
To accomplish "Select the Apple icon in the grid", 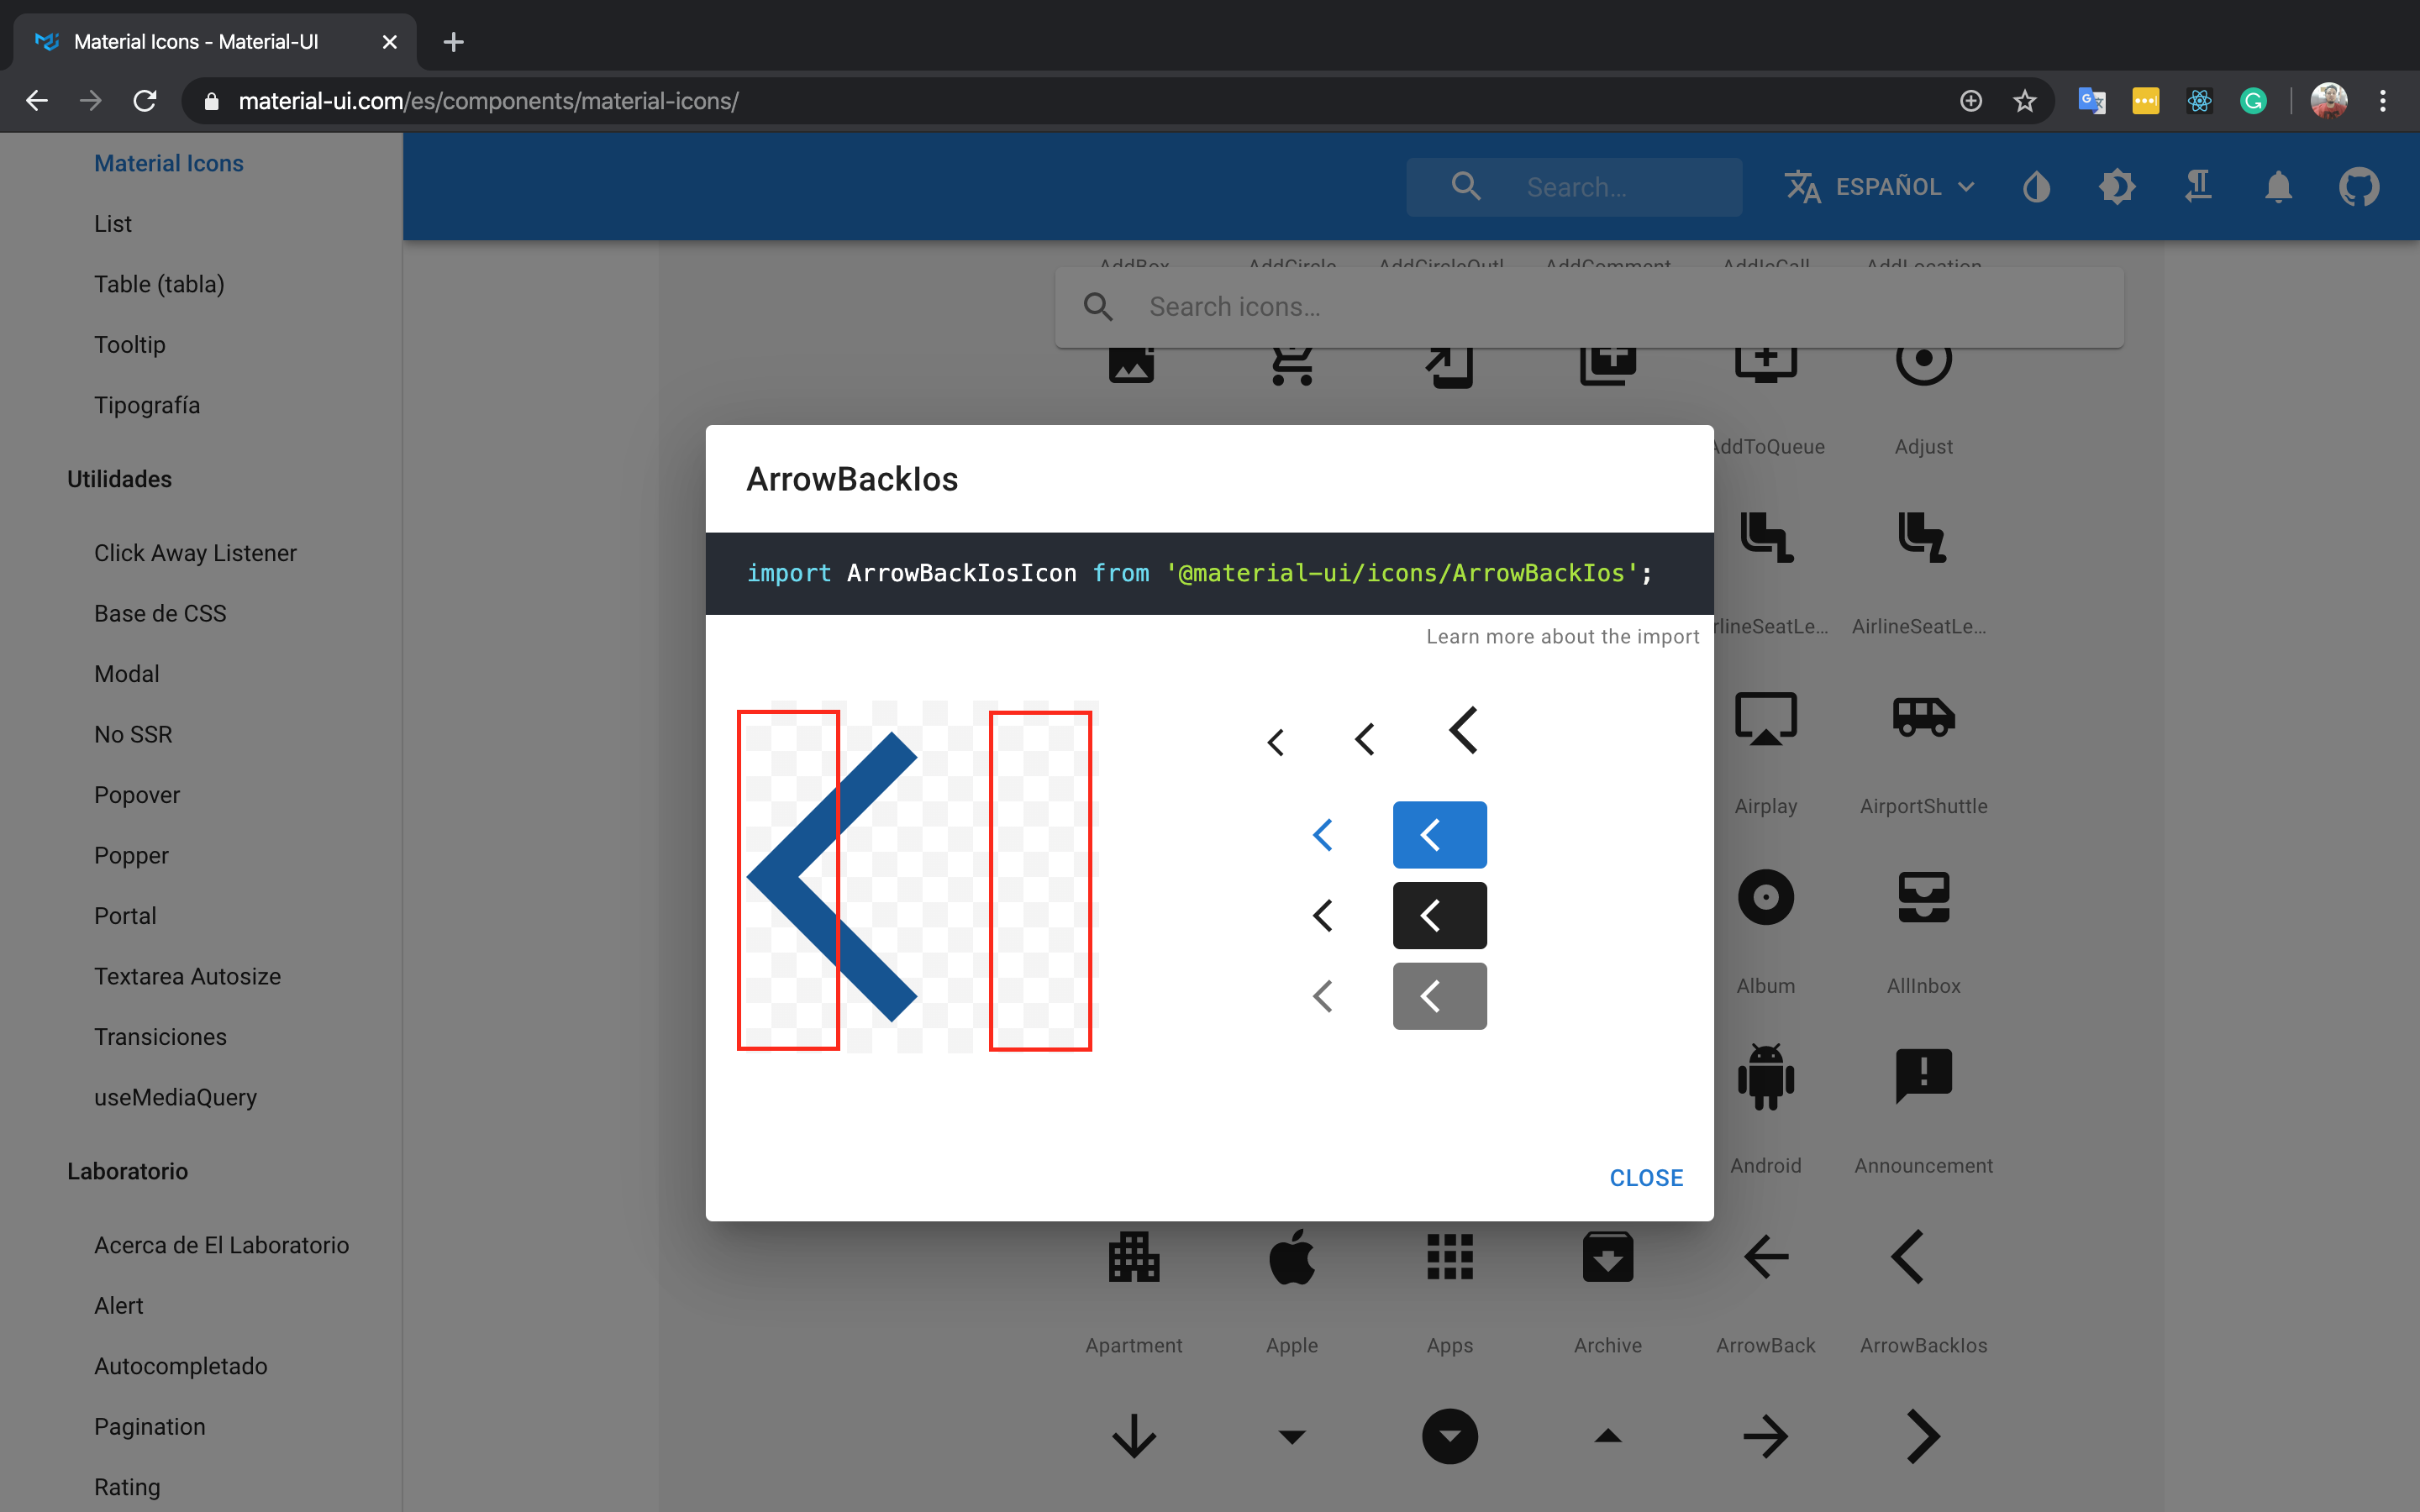I will click(1291, 1257).
